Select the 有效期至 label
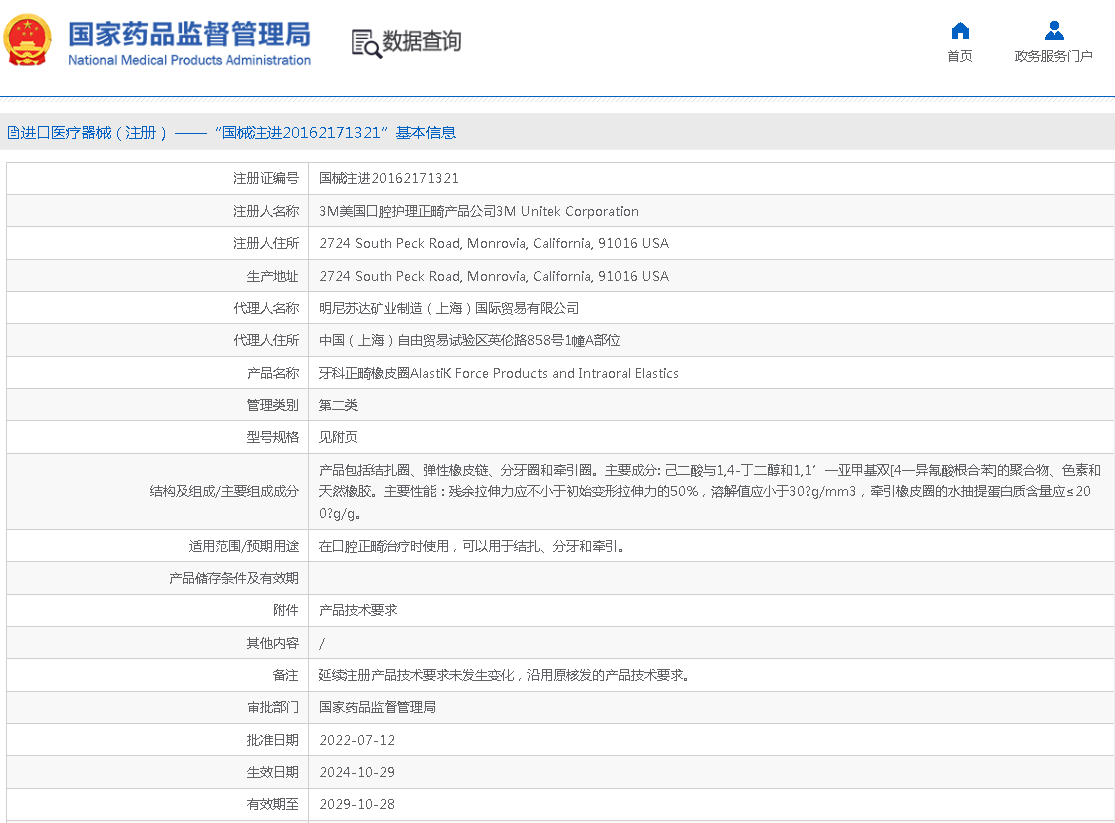 click(x=272, y=804)
